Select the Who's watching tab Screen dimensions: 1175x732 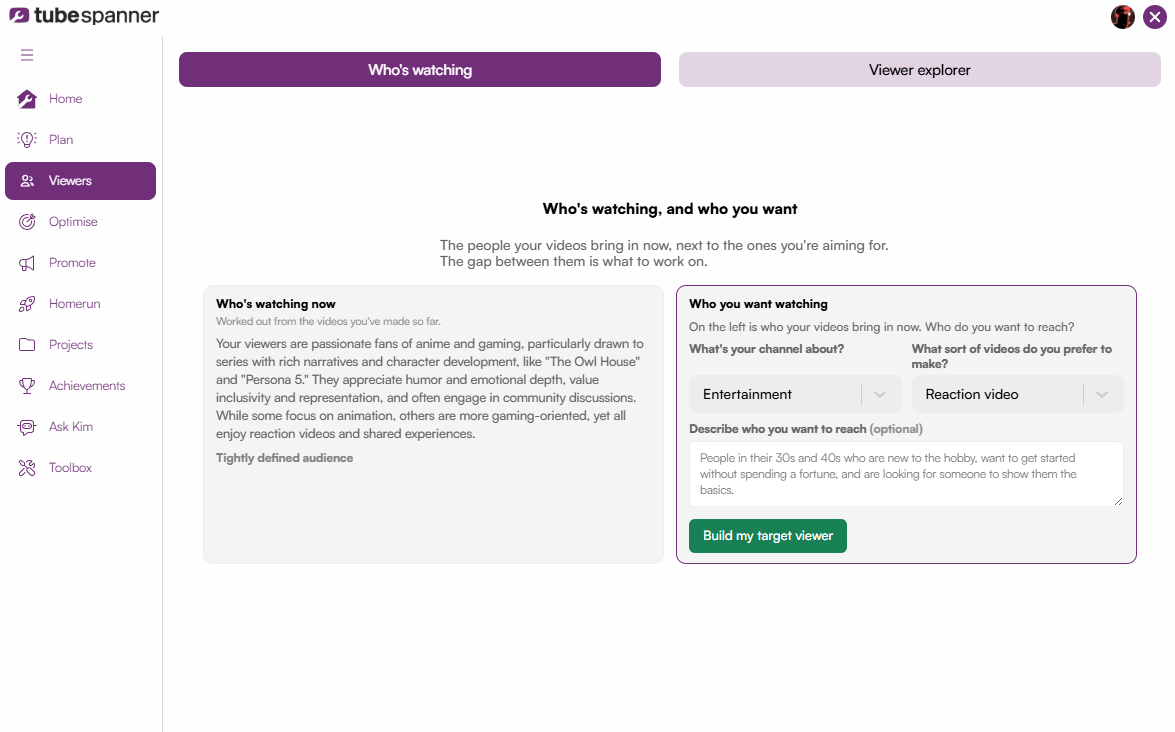pyautogui.click(x=420, y=70)
